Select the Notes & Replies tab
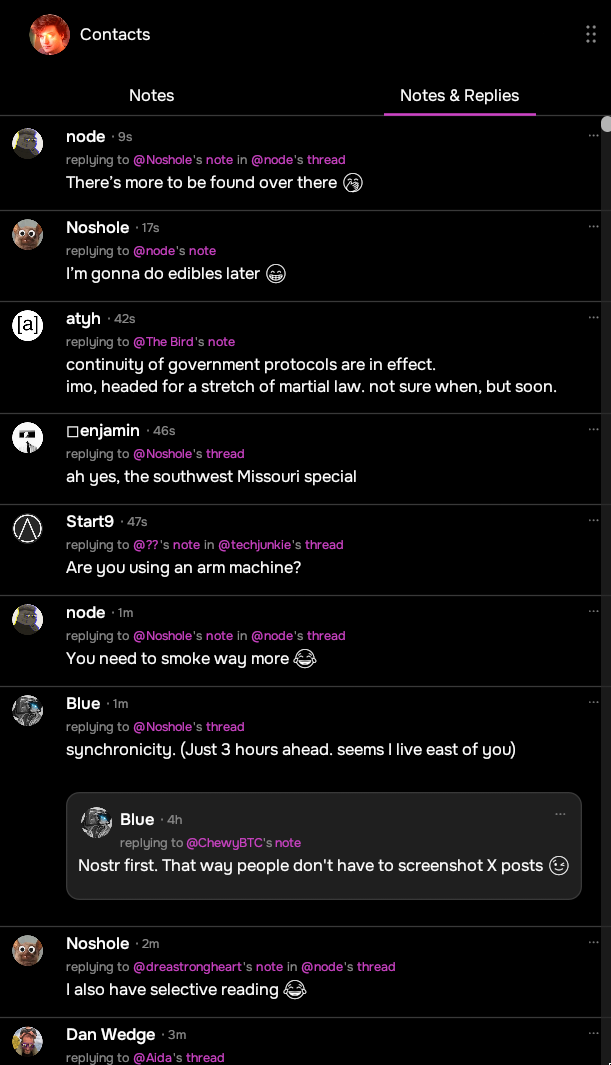Screen dimensions: 611x1065 click(x=459, y=96)
